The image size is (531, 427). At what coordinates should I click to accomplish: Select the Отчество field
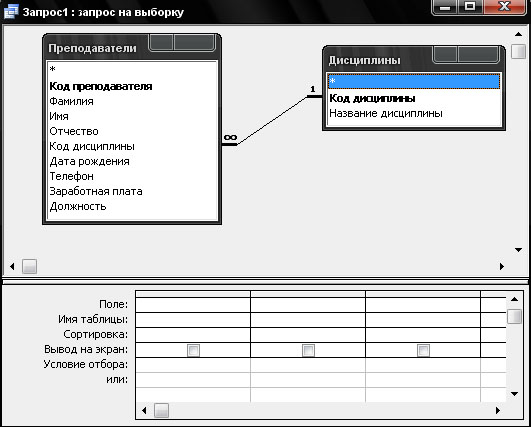click(x=132, y=131)
